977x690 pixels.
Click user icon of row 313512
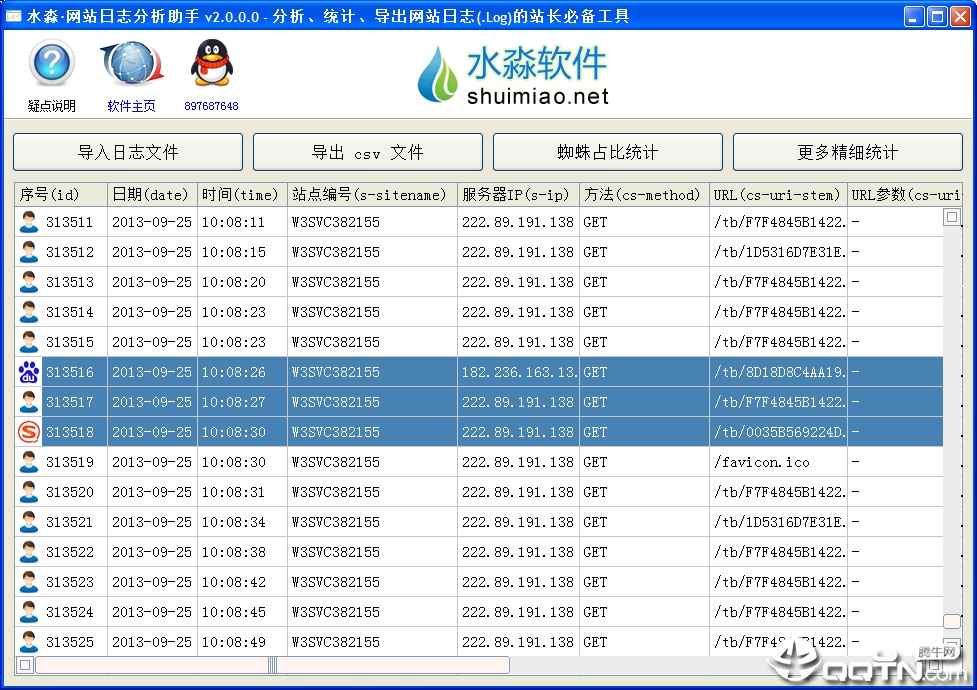tap(29, 252)
